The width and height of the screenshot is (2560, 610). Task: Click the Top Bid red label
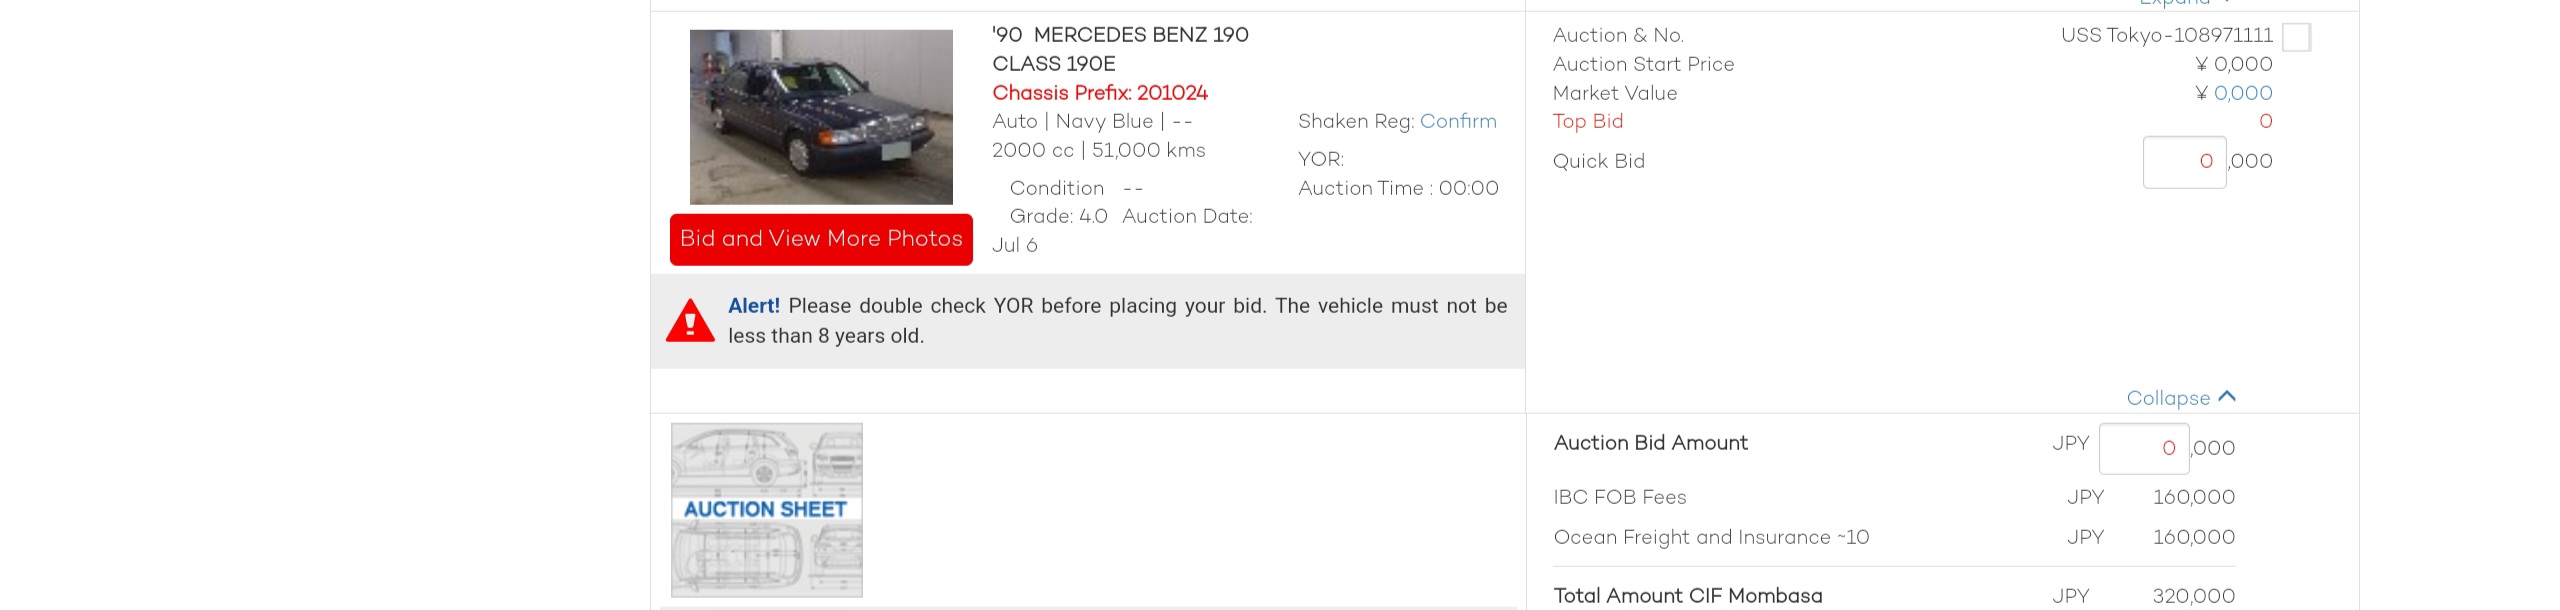(x=1588, y=121)
